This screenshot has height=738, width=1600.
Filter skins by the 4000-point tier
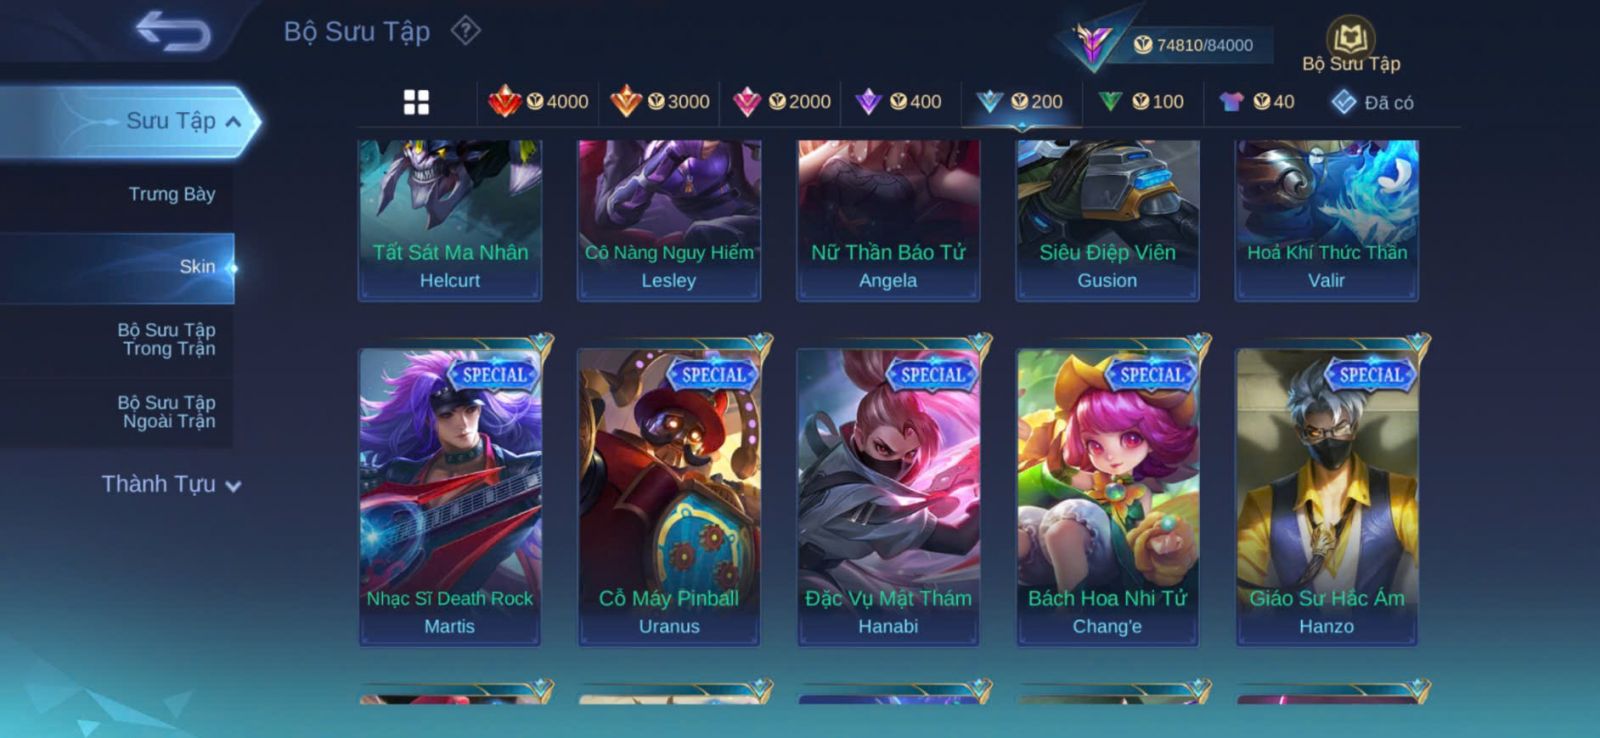pyautogui.click(x=538, y=101)
